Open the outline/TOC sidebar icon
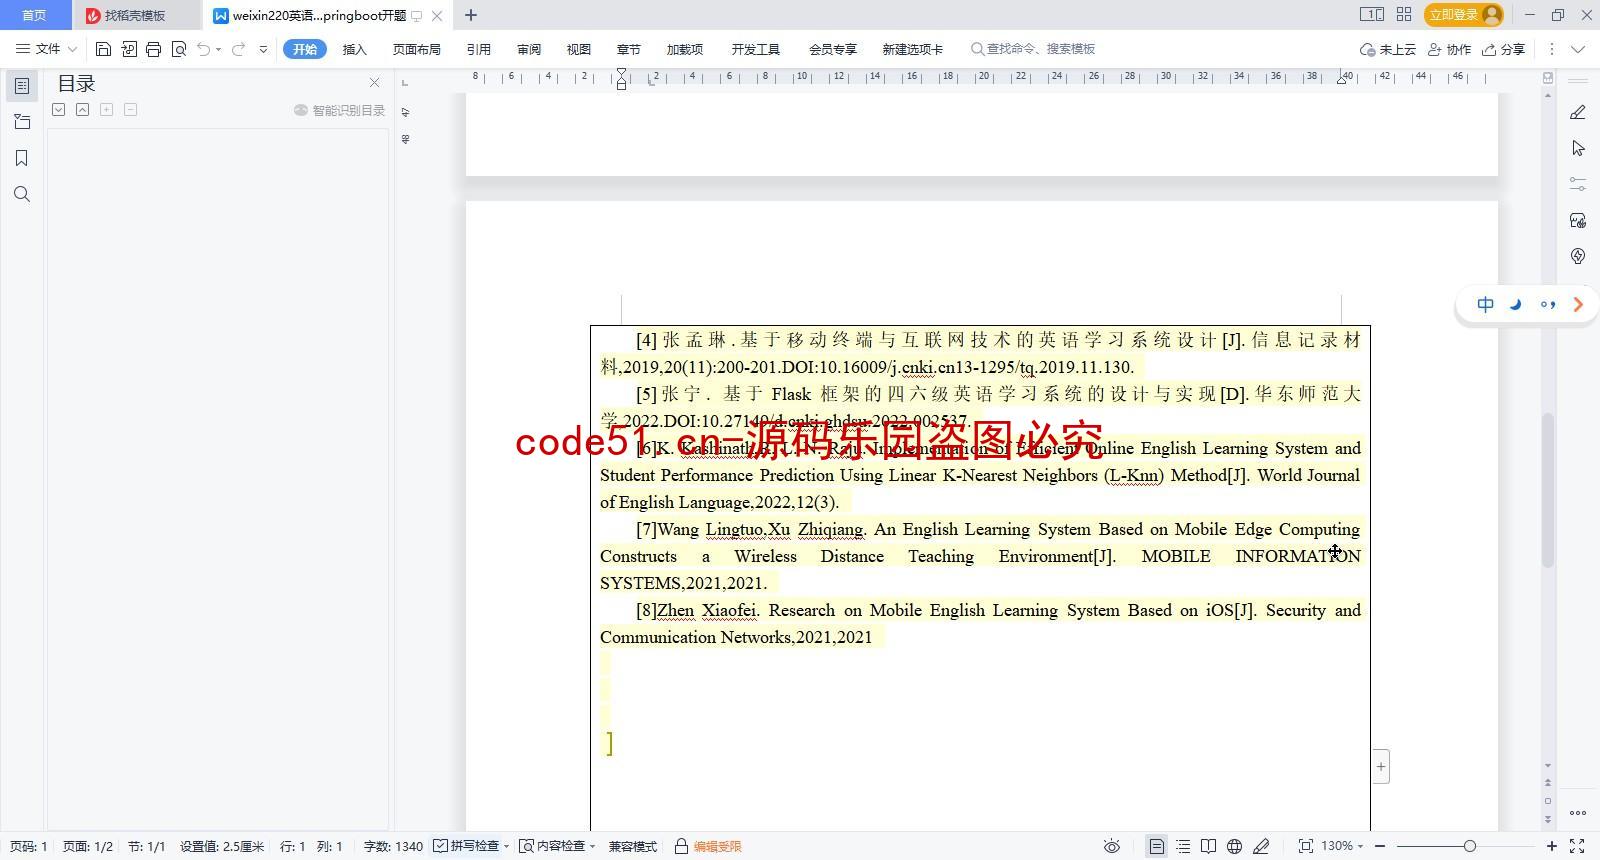 (22, 86)
